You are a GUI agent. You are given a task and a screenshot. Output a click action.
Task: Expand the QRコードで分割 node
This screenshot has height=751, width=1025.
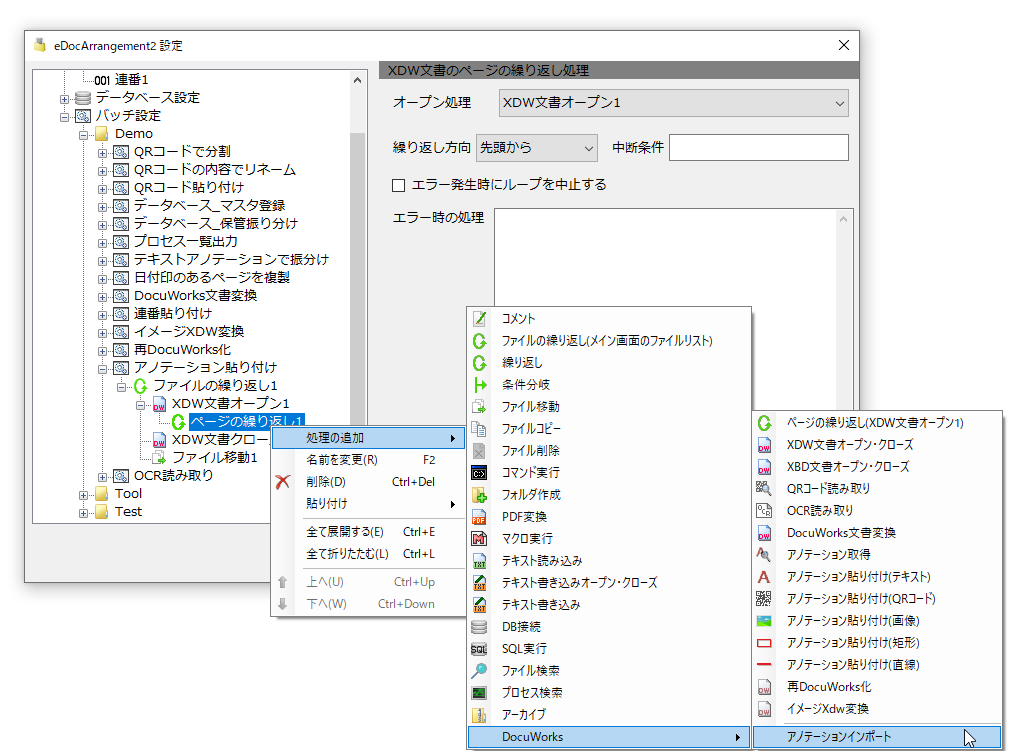[x=102, y=154]
